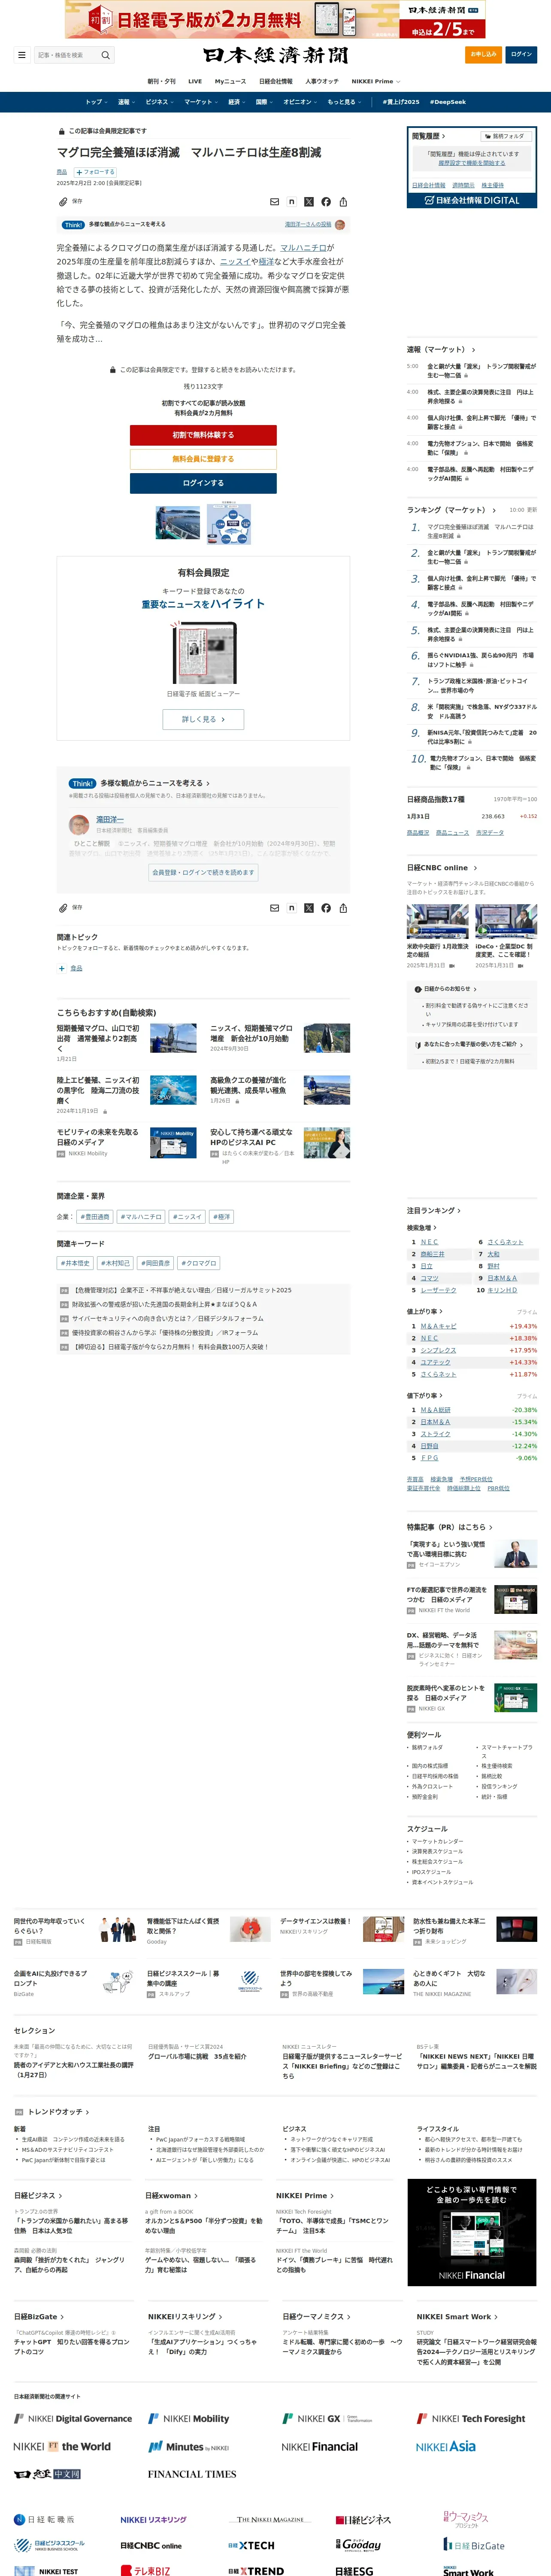
Task: Open the 日経会社情報 DIGITAL banner
Action: point(472,200)
